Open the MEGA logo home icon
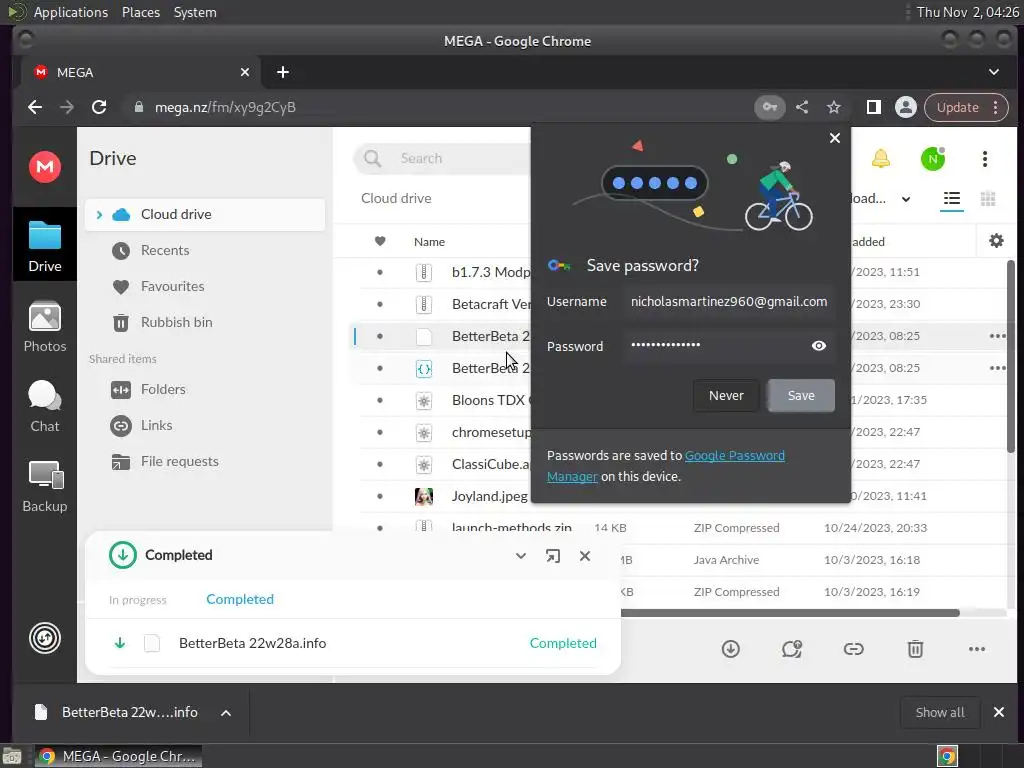 click(x=44, y=167)
